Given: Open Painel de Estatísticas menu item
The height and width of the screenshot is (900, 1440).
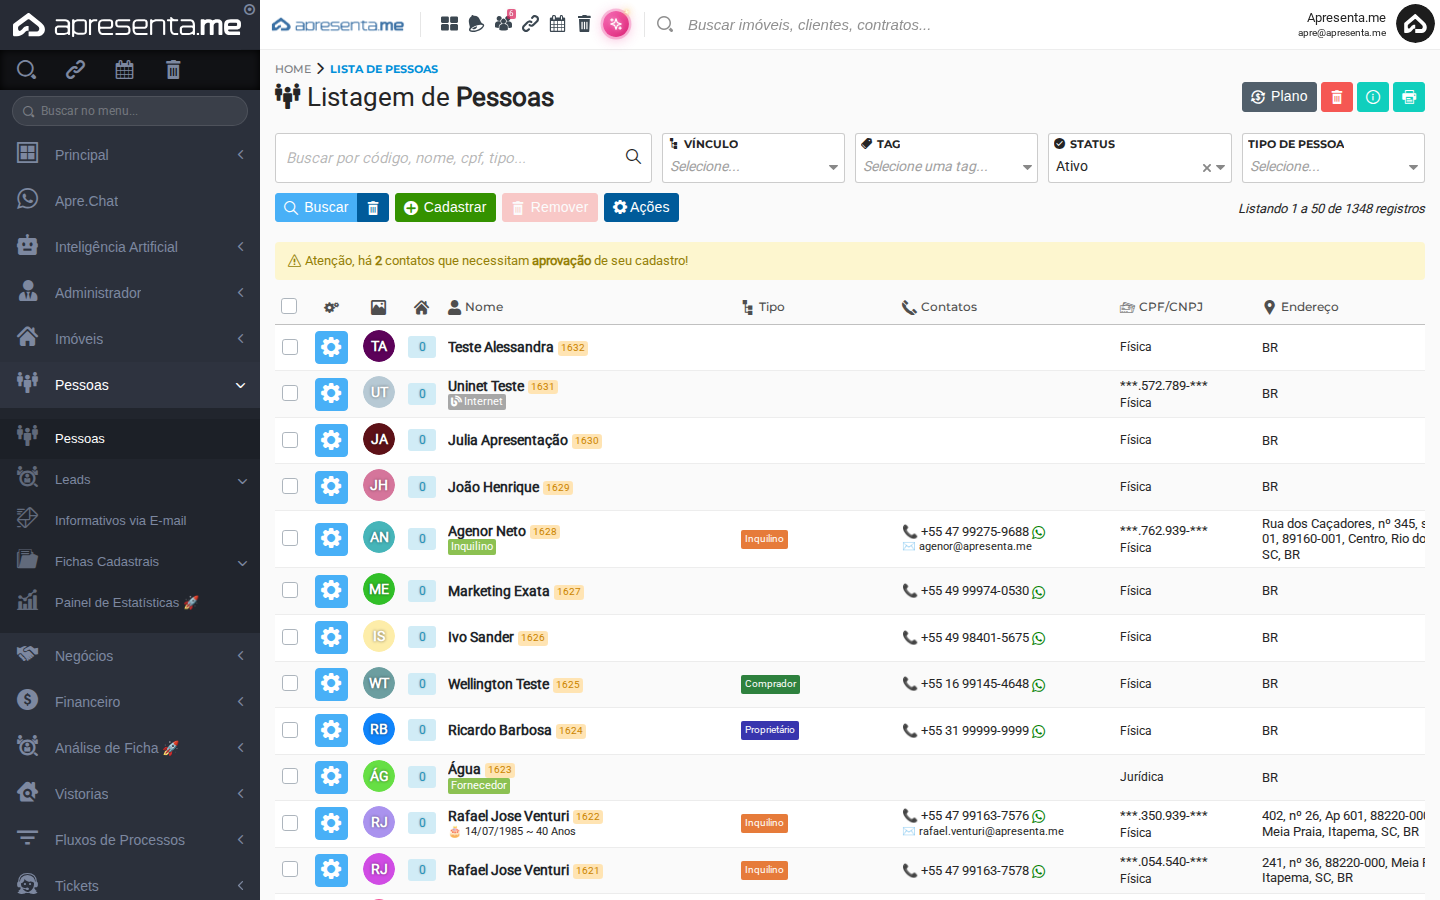Looking at the screenshot, I should 130,603.
